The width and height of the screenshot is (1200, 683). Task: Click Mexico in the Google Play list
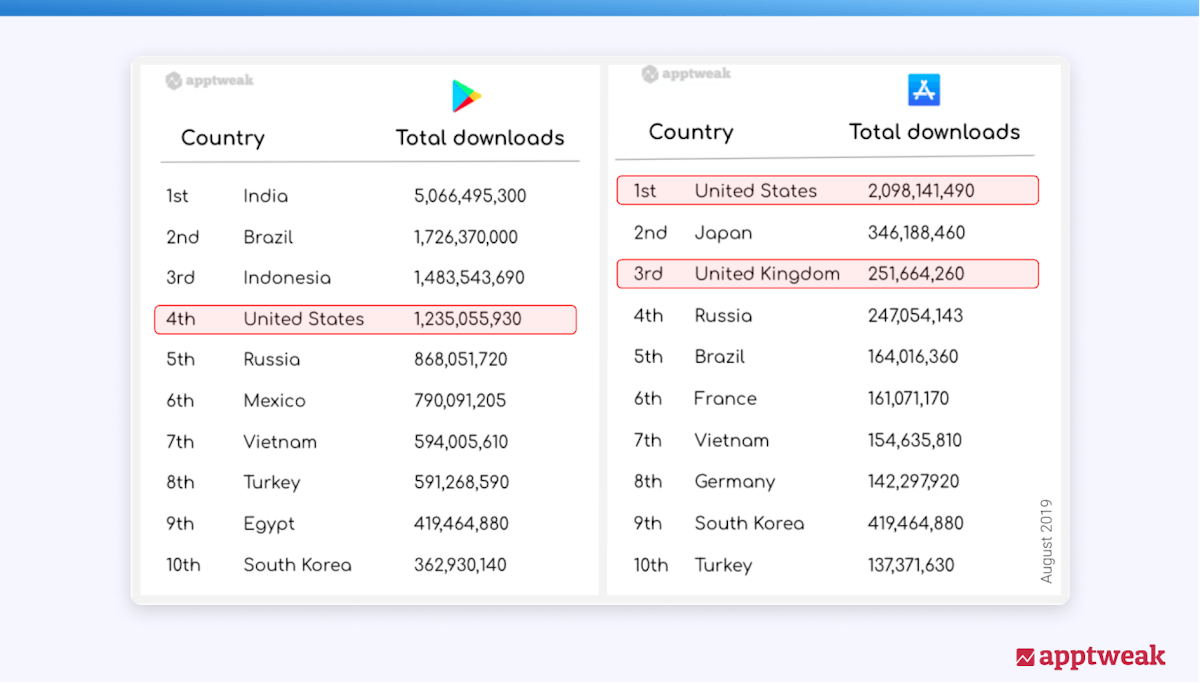274,401
